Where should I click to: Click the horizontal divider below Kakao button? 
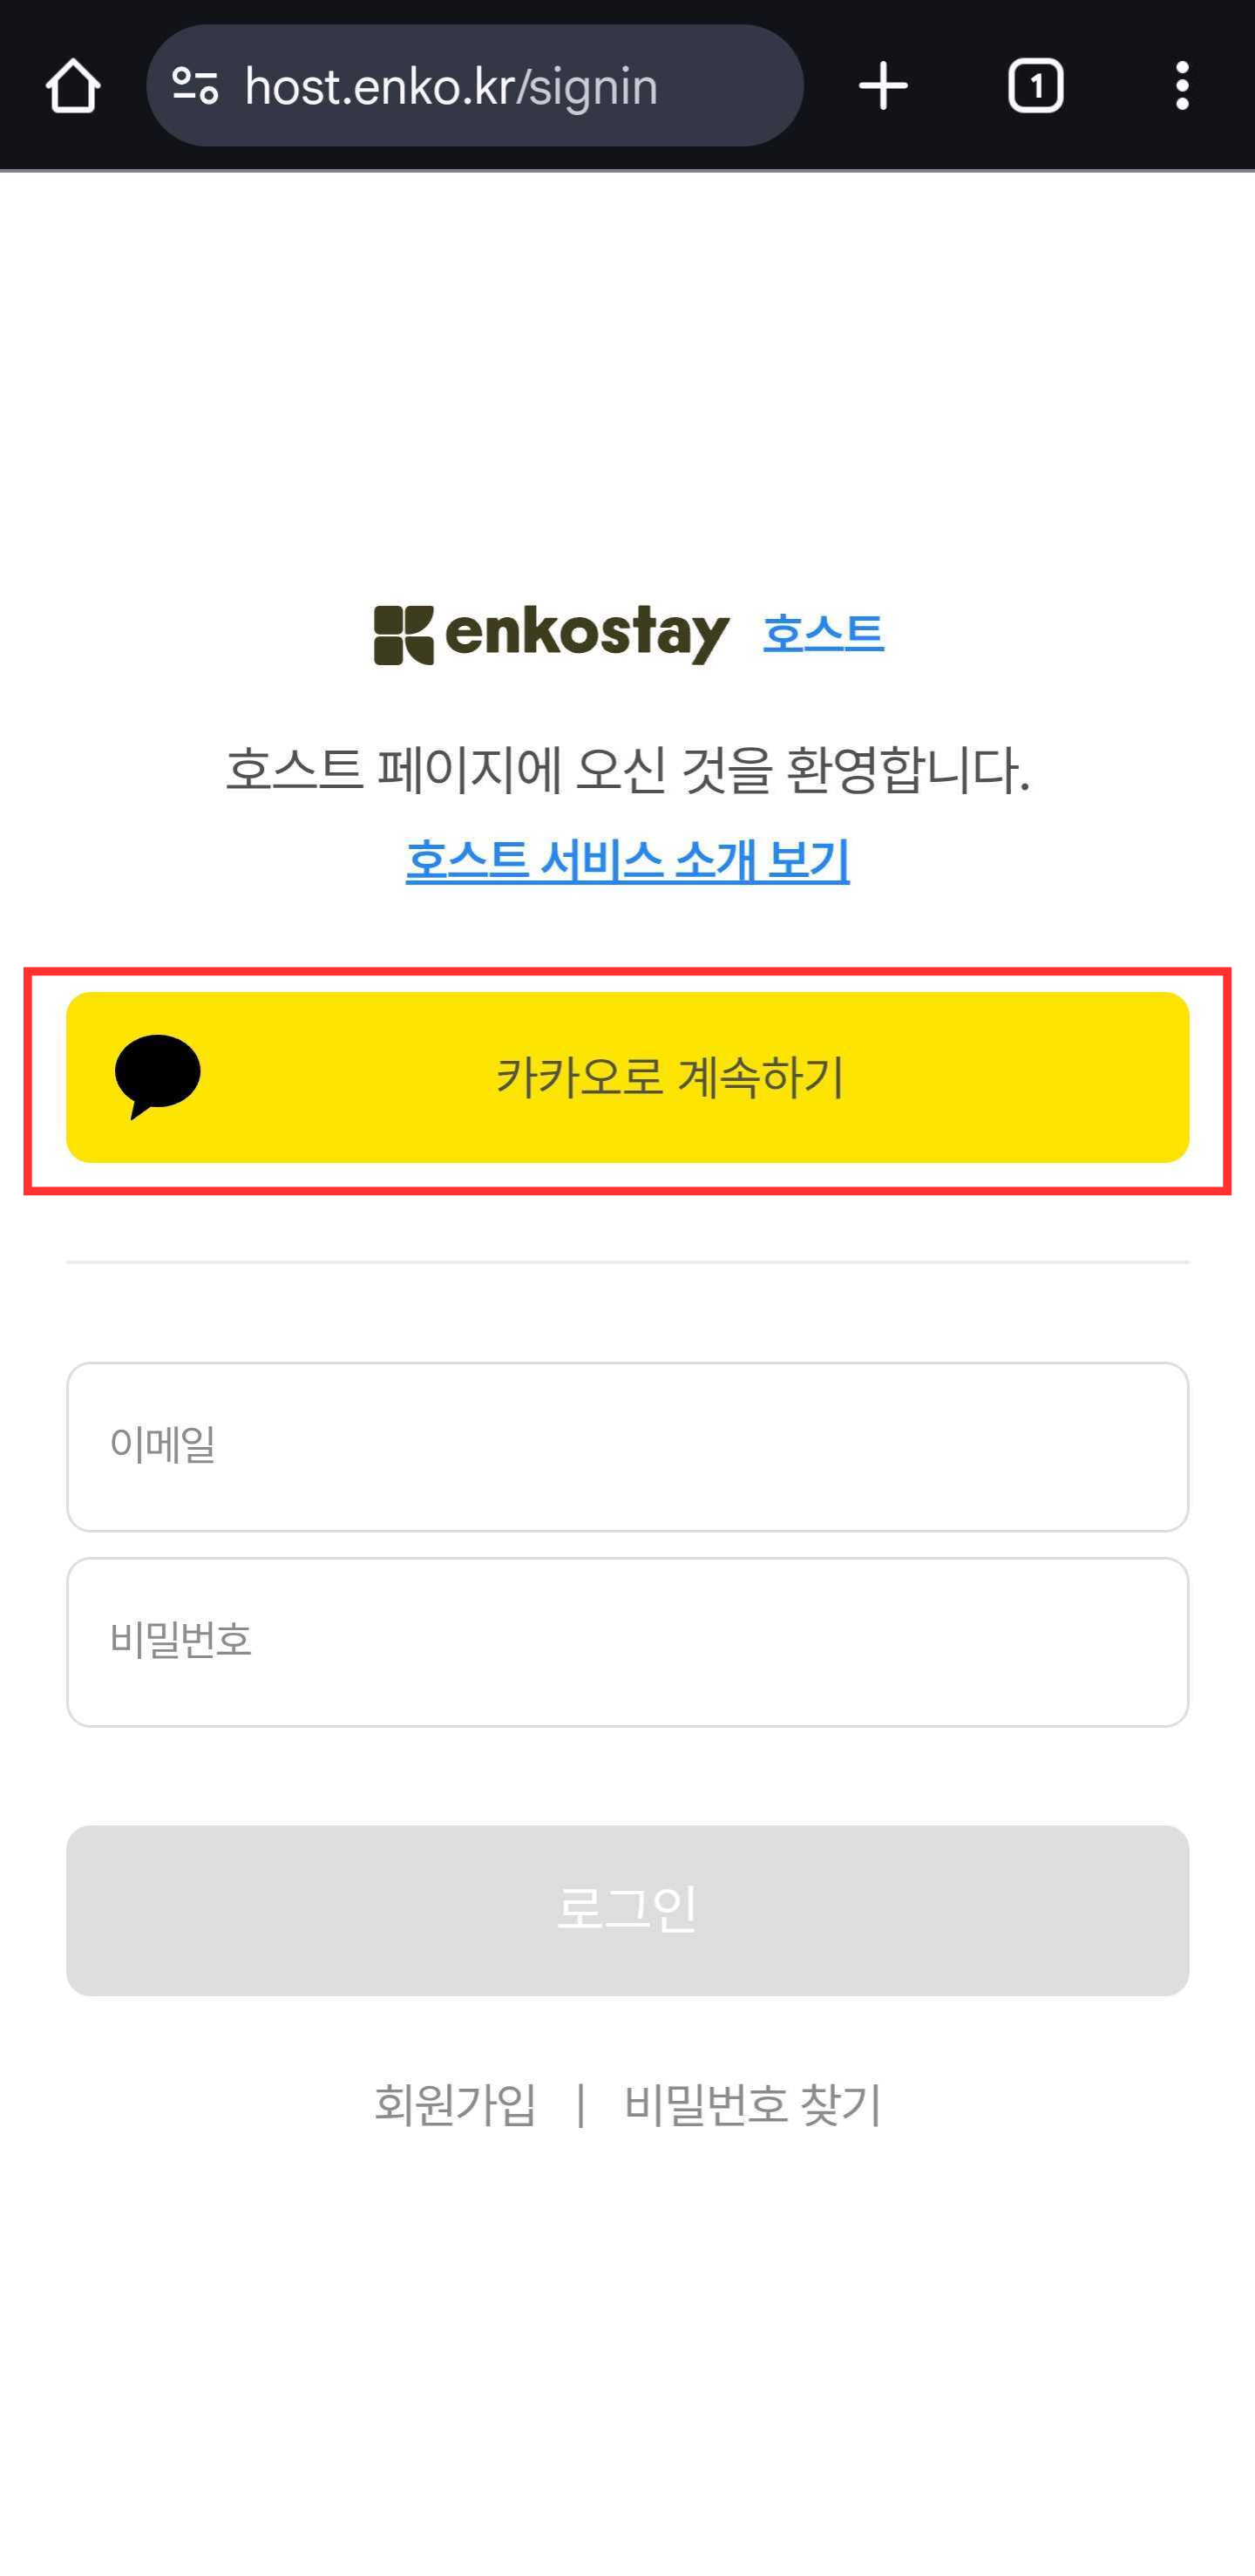pyautogui.click(x=627, y=1262)
